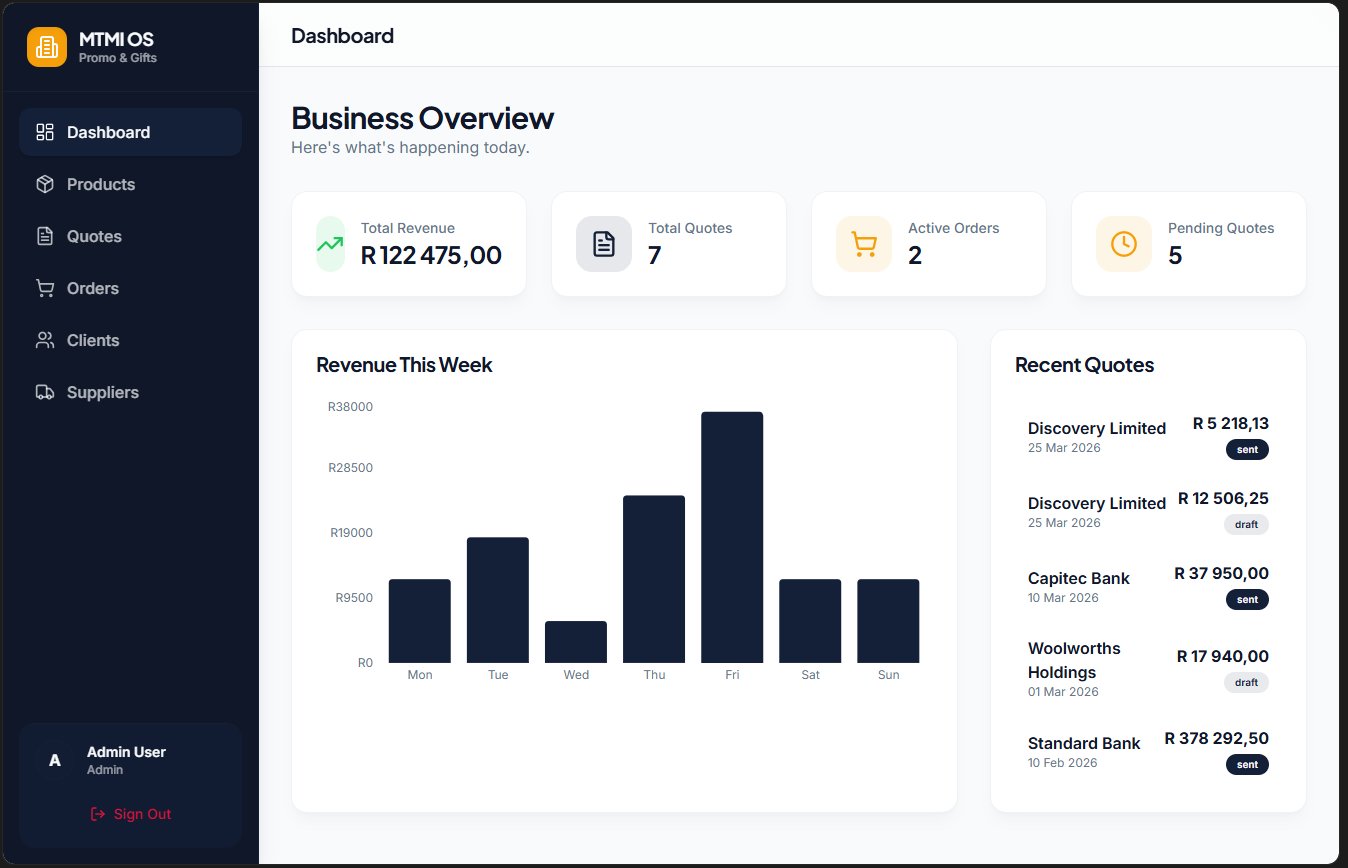The width and height of the screenshot is (1348, 868).
Task: Click the Admin User avatar
Action: coord(55,760)
